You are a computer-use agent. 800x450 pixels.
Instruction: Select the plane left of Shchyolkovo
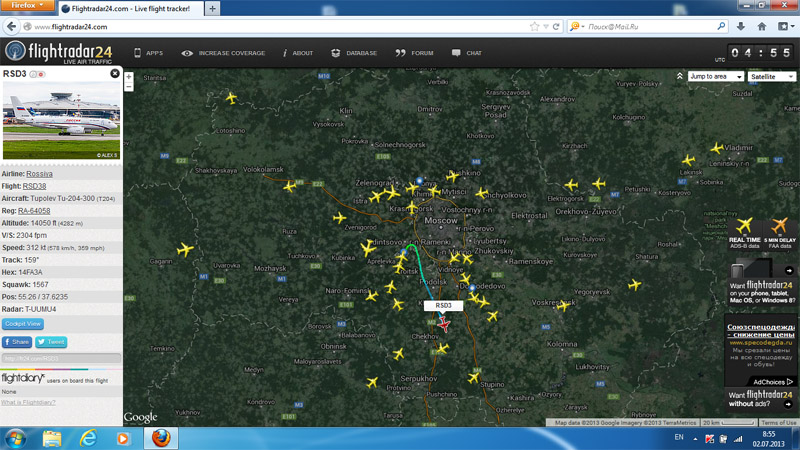[x=481, y=193]
